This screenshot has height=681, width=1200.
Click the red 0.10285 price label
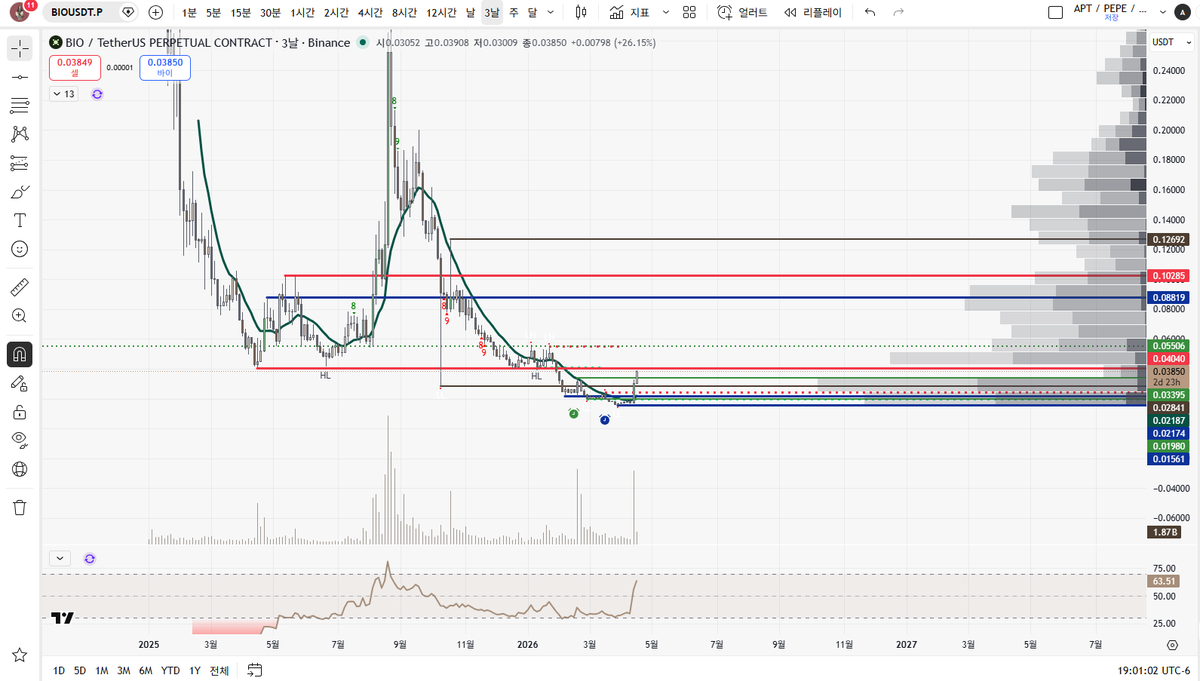[x=1167, y=275]
